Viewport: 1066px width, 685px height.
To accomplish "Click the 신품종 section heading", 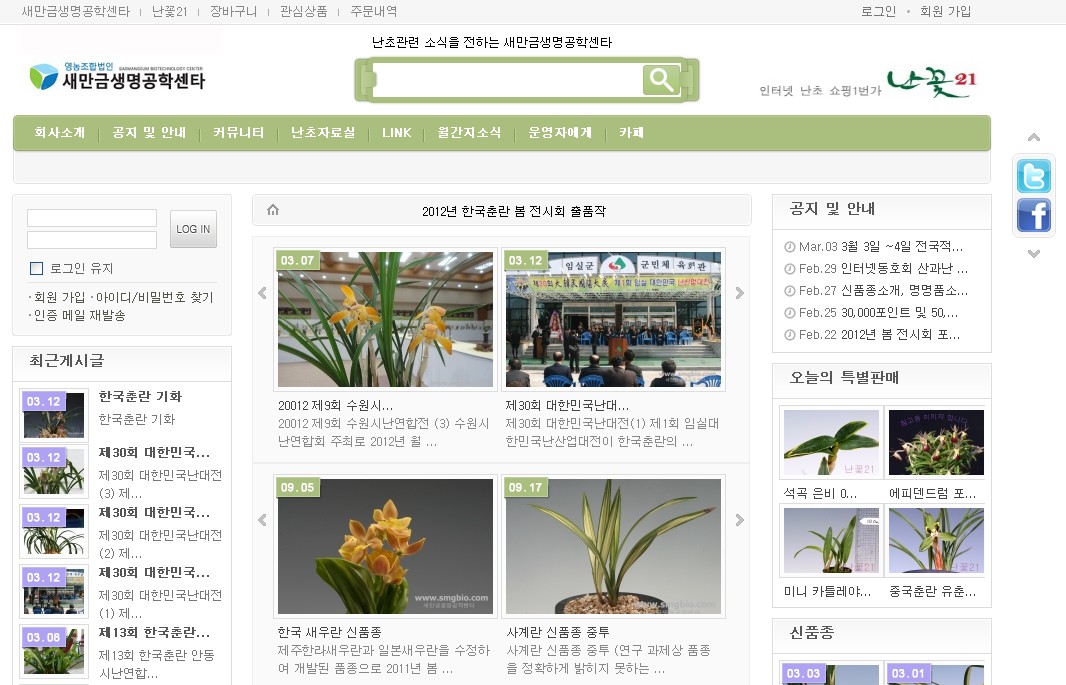I will 812,633.
